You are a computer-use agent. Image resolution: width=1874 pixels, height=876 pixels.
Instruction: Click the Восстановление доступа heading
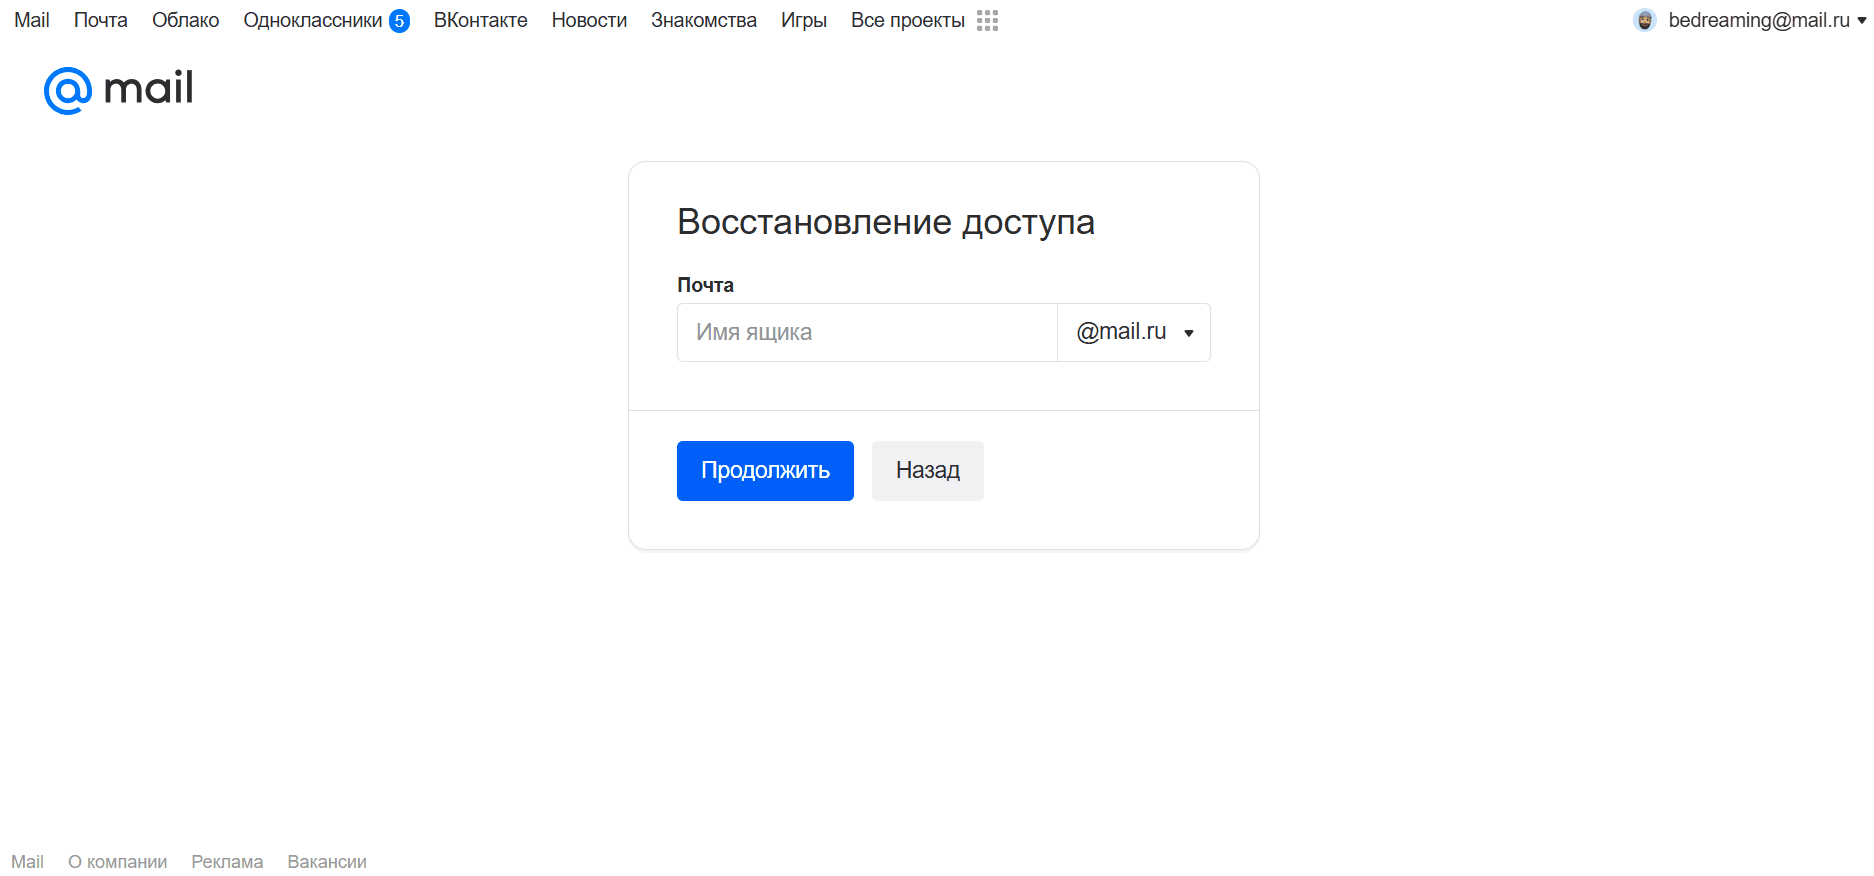(x=886, y=222)
